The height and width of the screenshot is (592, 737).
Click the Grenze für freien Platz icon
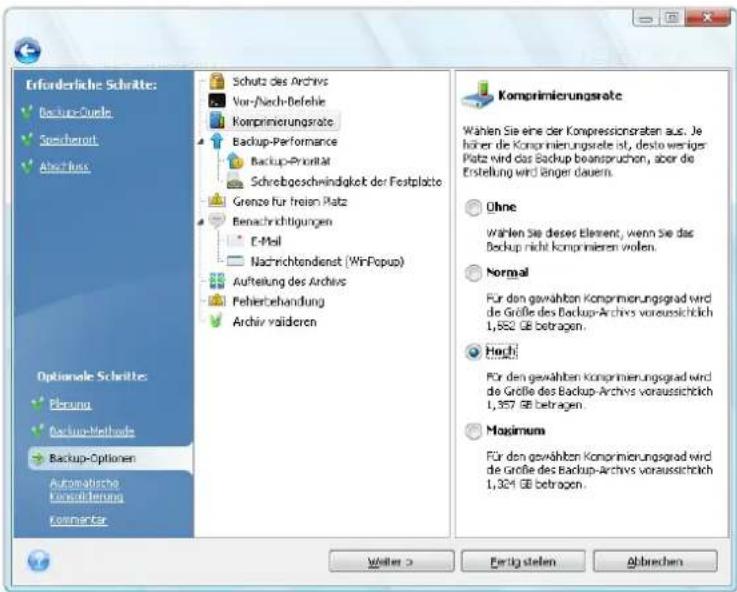(217, 201)
